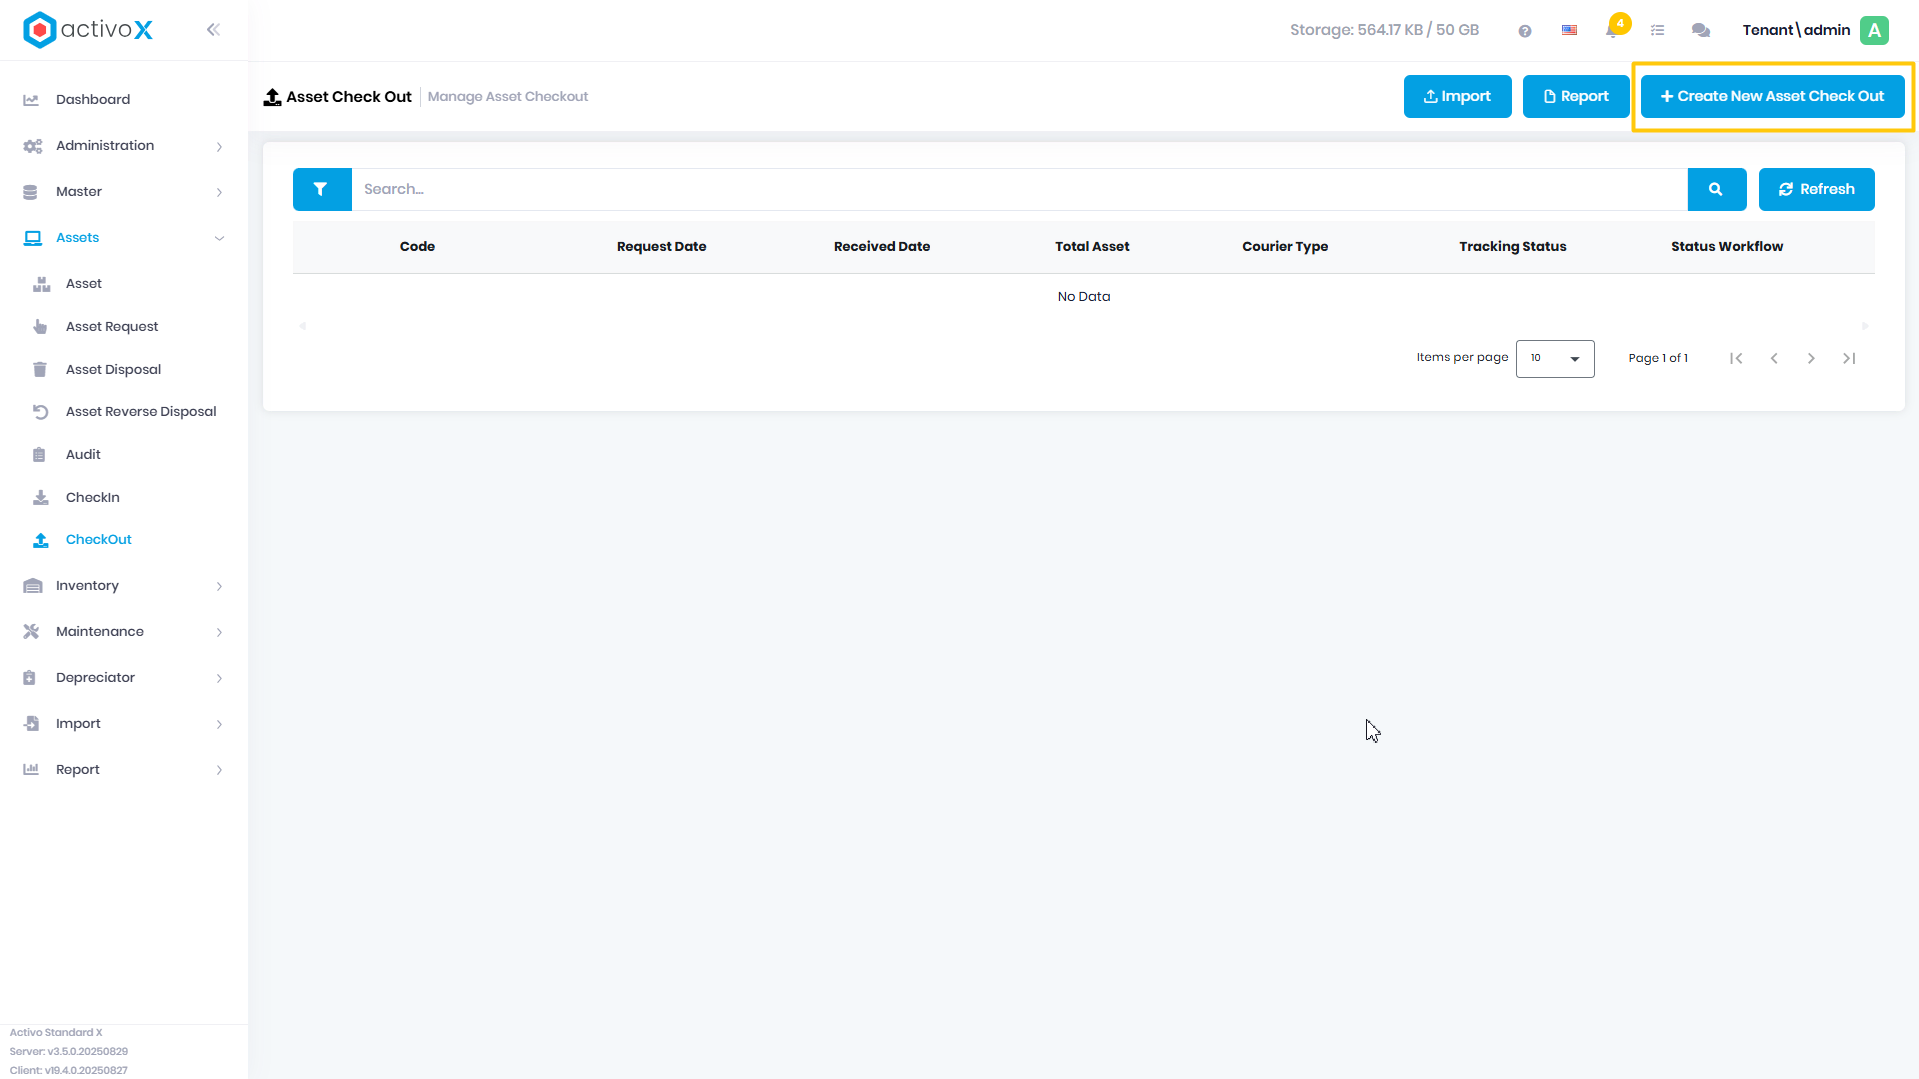Open Asset Disposal page

click(x=113, y=370)
